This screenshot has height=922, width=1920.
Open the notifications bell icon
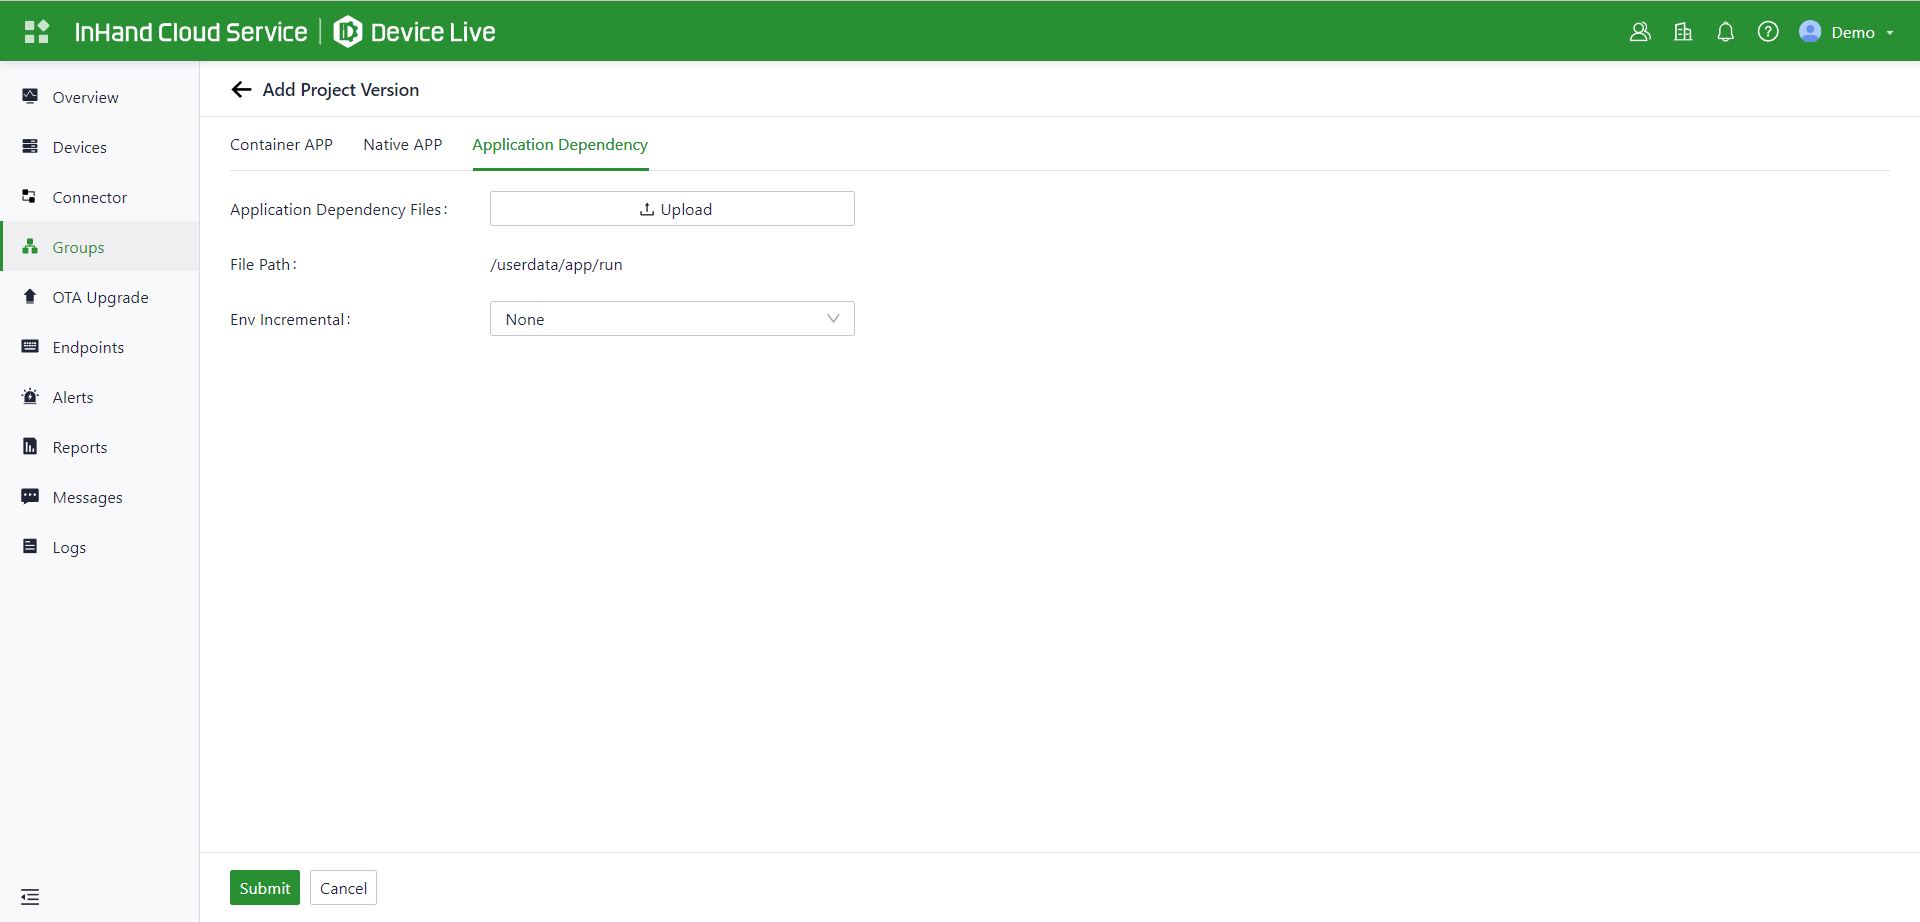pos(1725,32)
